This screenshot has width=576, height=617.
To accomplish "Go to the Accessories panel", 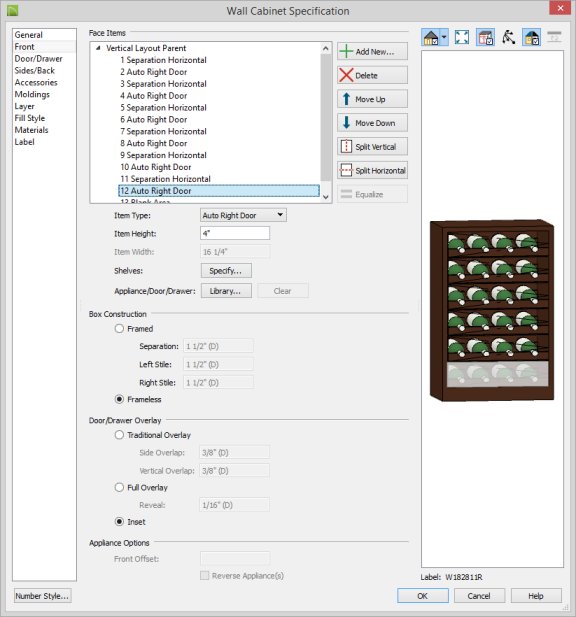I will tap(36, 82).
